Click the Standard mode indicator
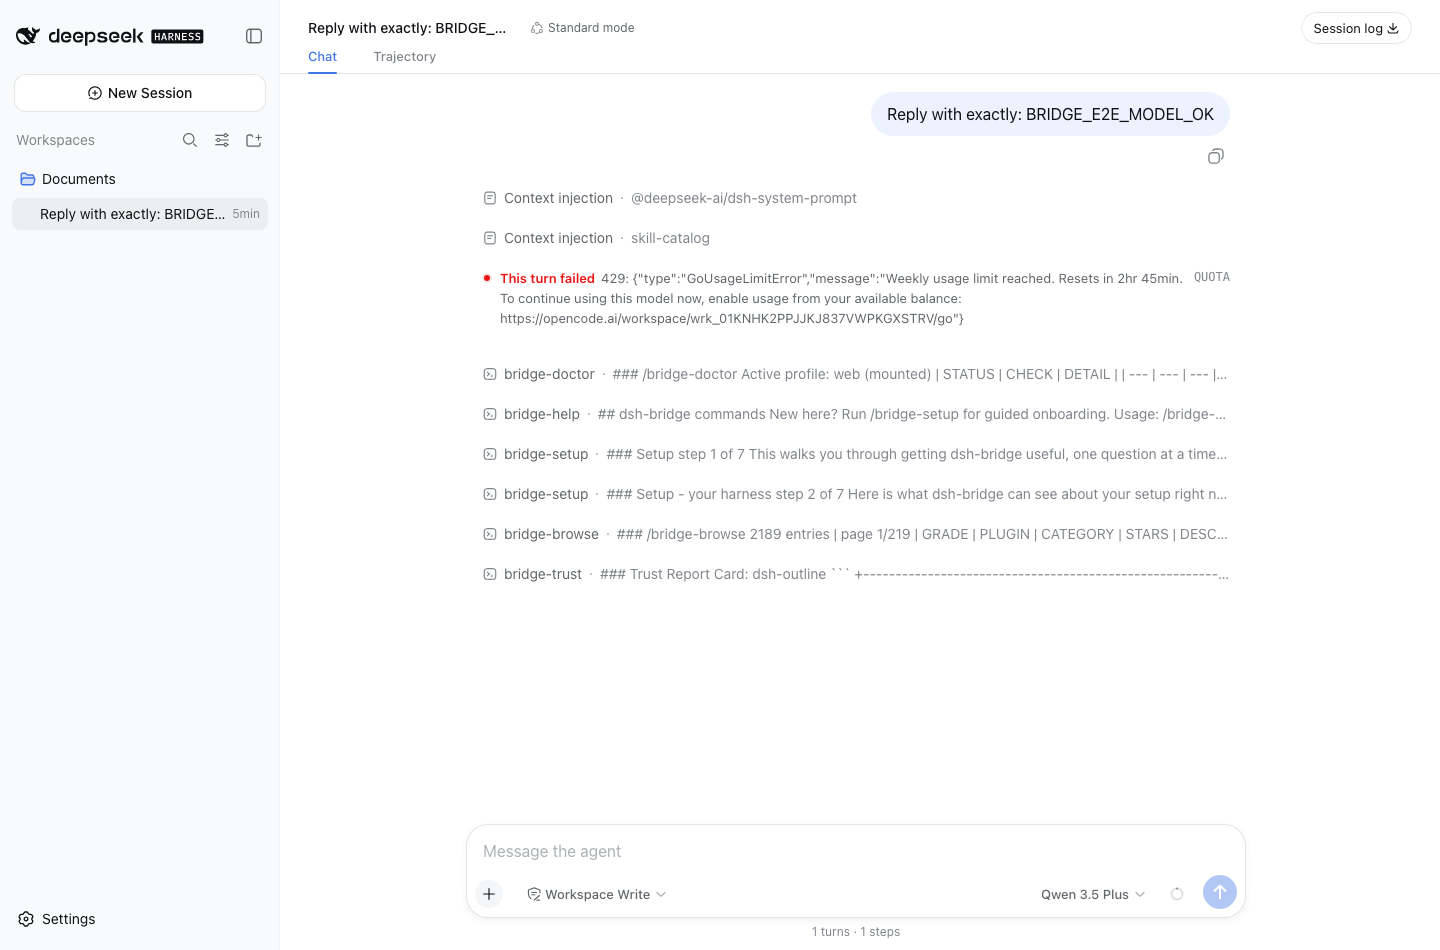Screen dimensions: 1440x950 point(583,28)
